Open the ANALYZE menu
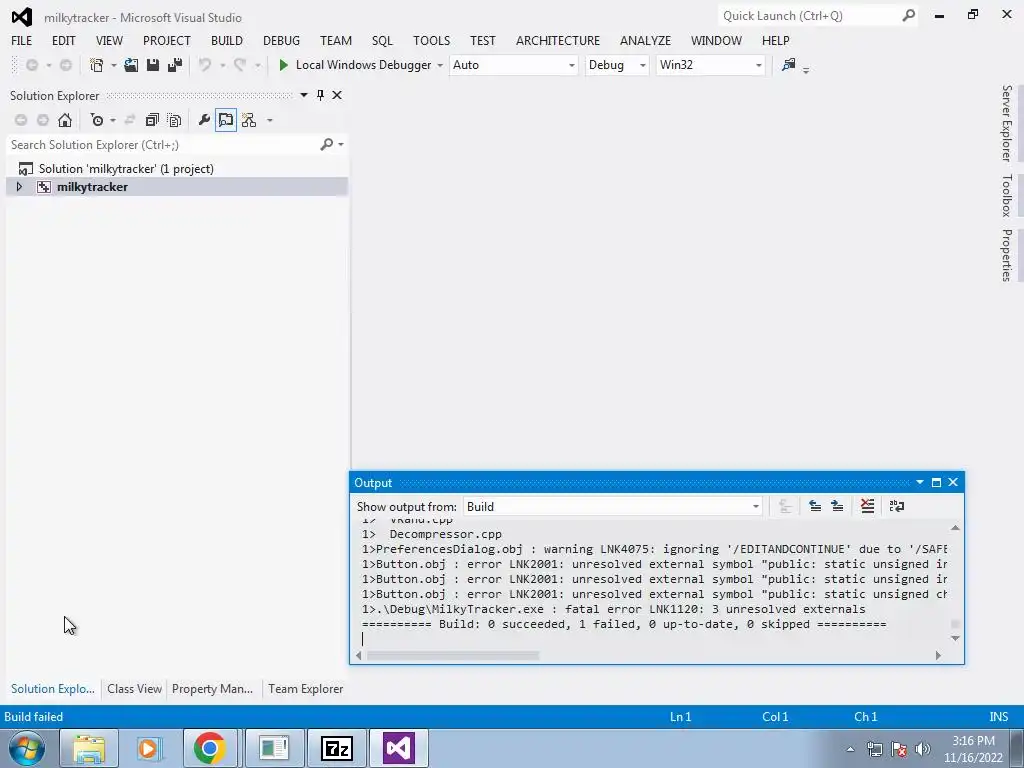Viewport: 1024px width, 768px height. tap(645, 40)
